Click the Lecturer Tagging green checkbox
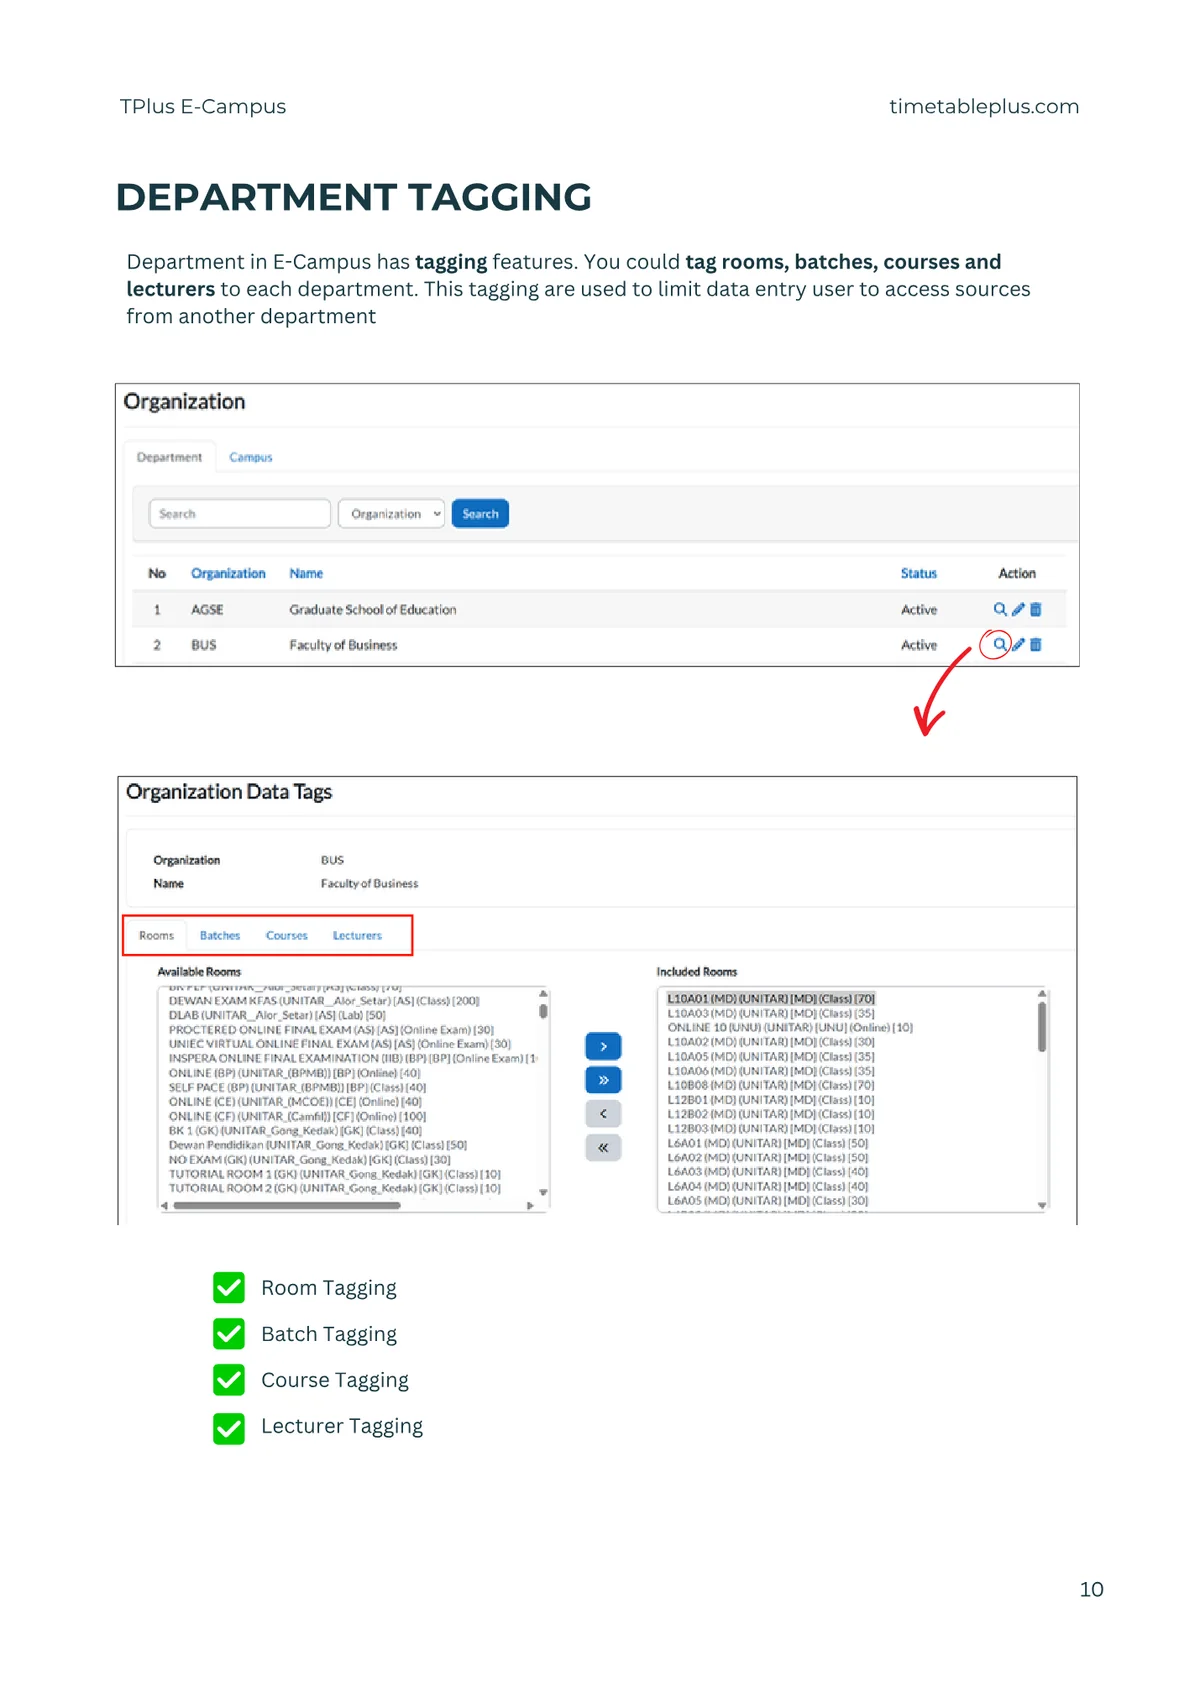This screenshot has width=1200, height=1697. (229, 1426)
